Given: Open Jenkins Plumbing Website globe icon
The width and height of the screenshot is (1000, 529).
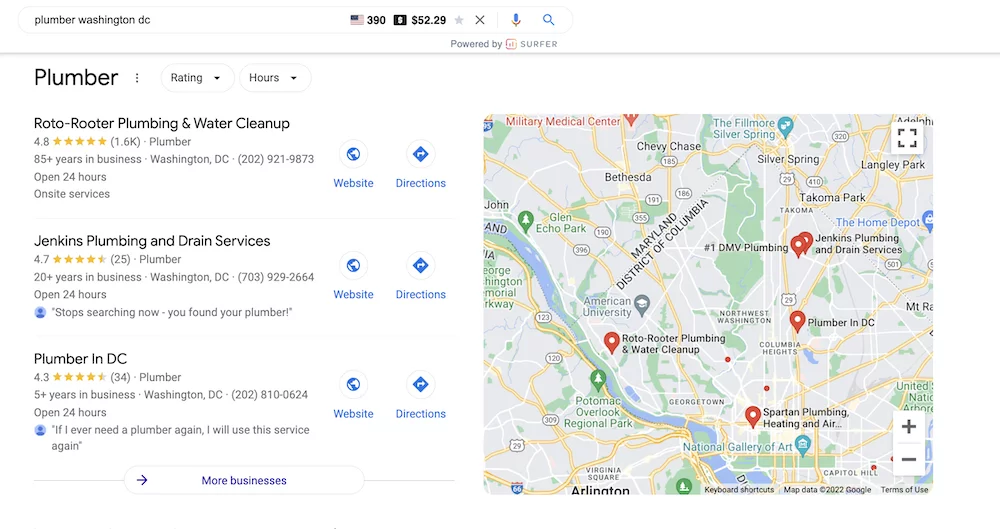Looking at the screenshot, I should [353, 265].
